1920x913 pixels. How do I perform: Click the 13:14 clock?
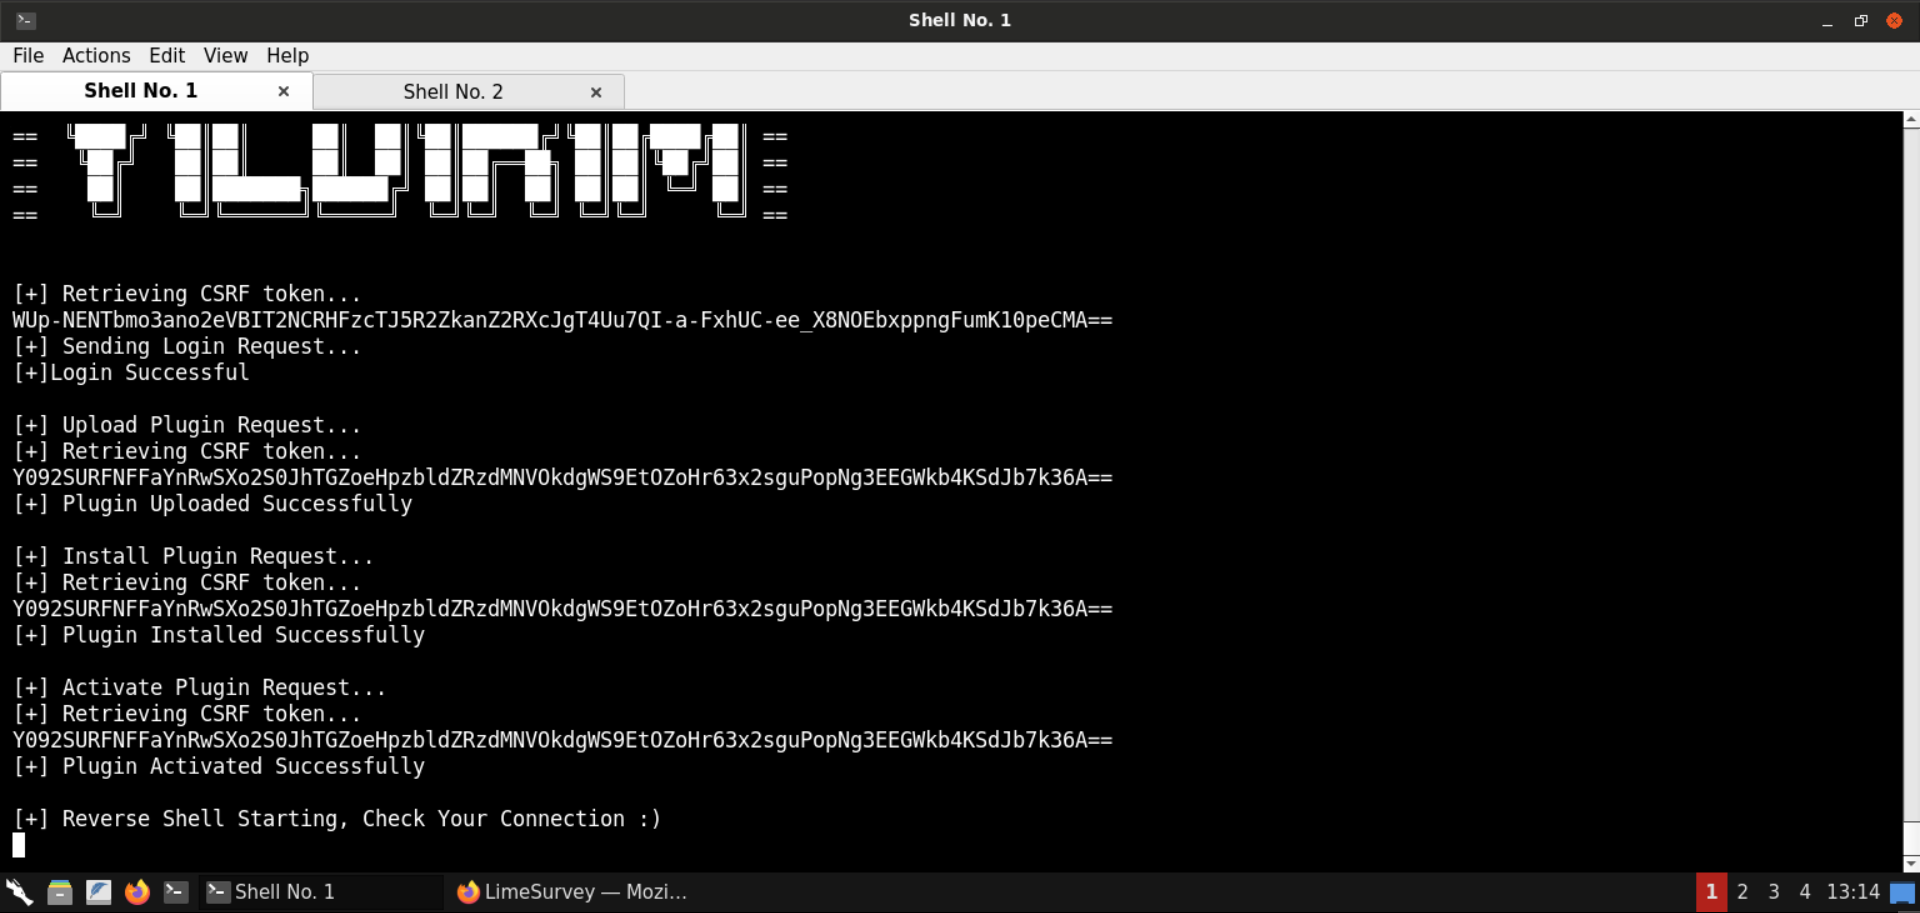coord(1853,892)
